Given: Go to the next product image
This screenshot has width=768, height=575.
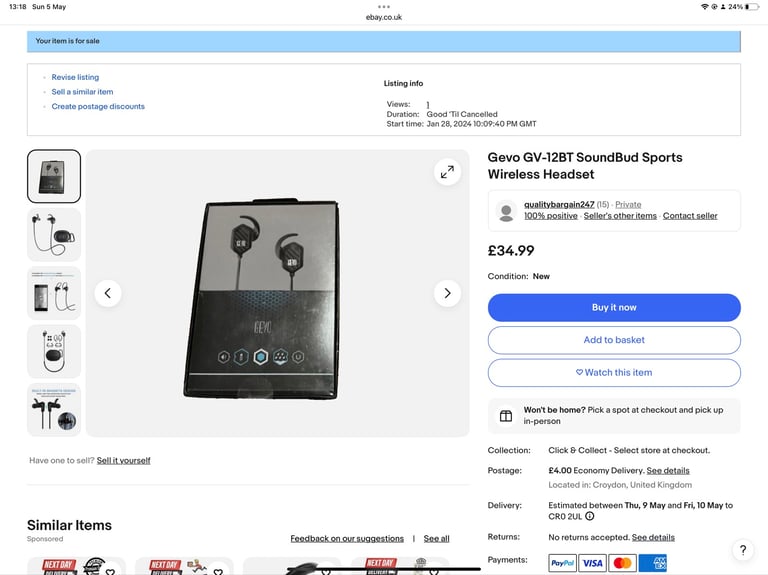Looking at the screenshot, I should point(447,293).
